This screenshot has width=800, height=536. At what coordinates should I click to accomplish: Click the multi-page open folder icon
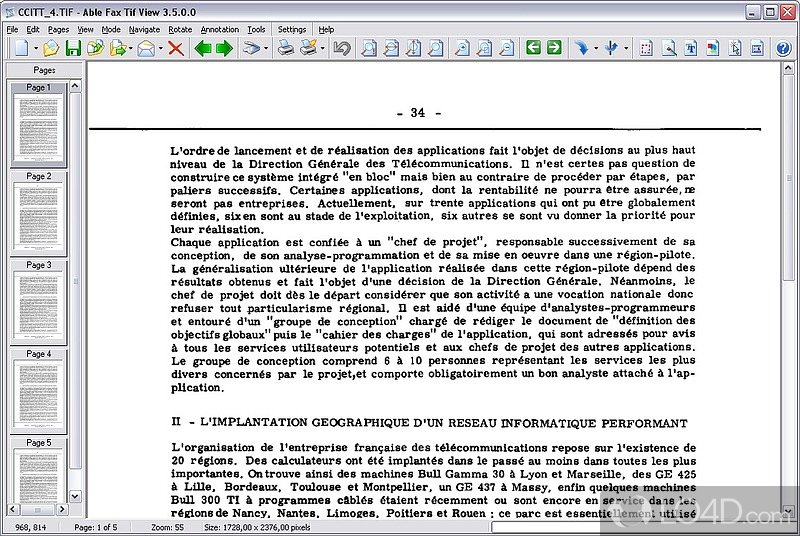(95, 48)
